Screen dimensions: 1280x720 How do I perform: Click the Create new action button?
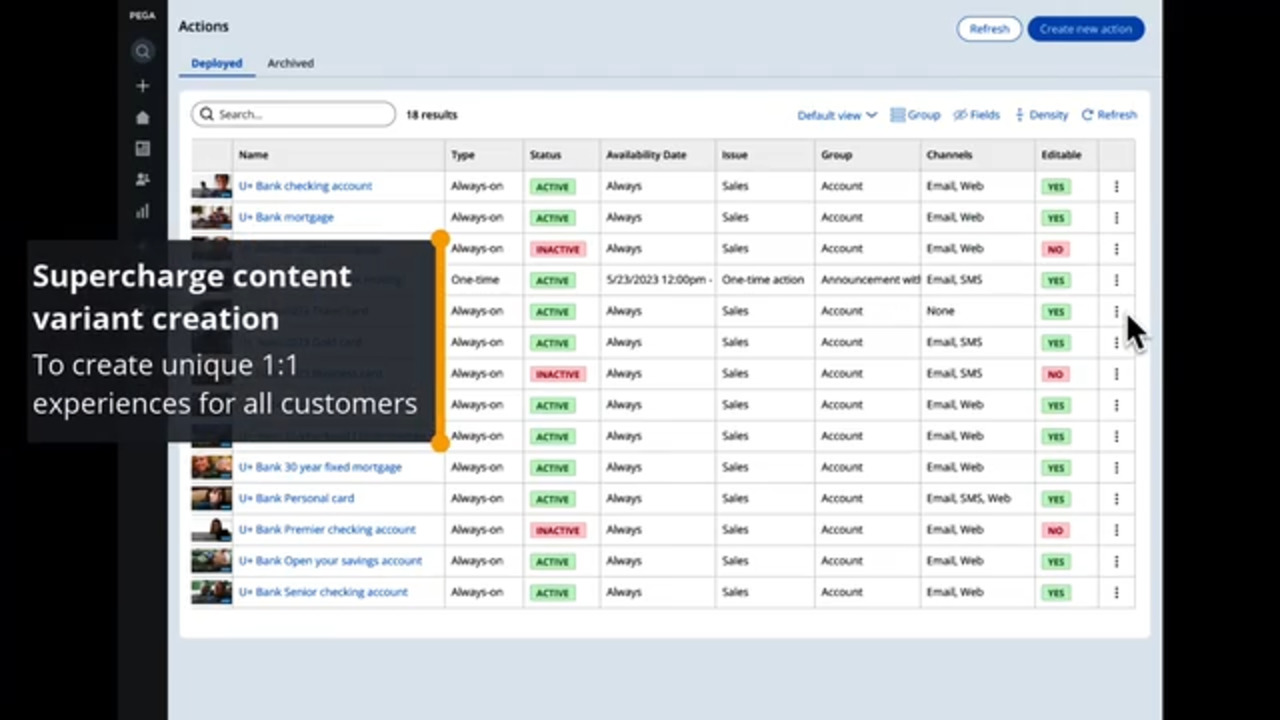click(x=1085, y=29)
